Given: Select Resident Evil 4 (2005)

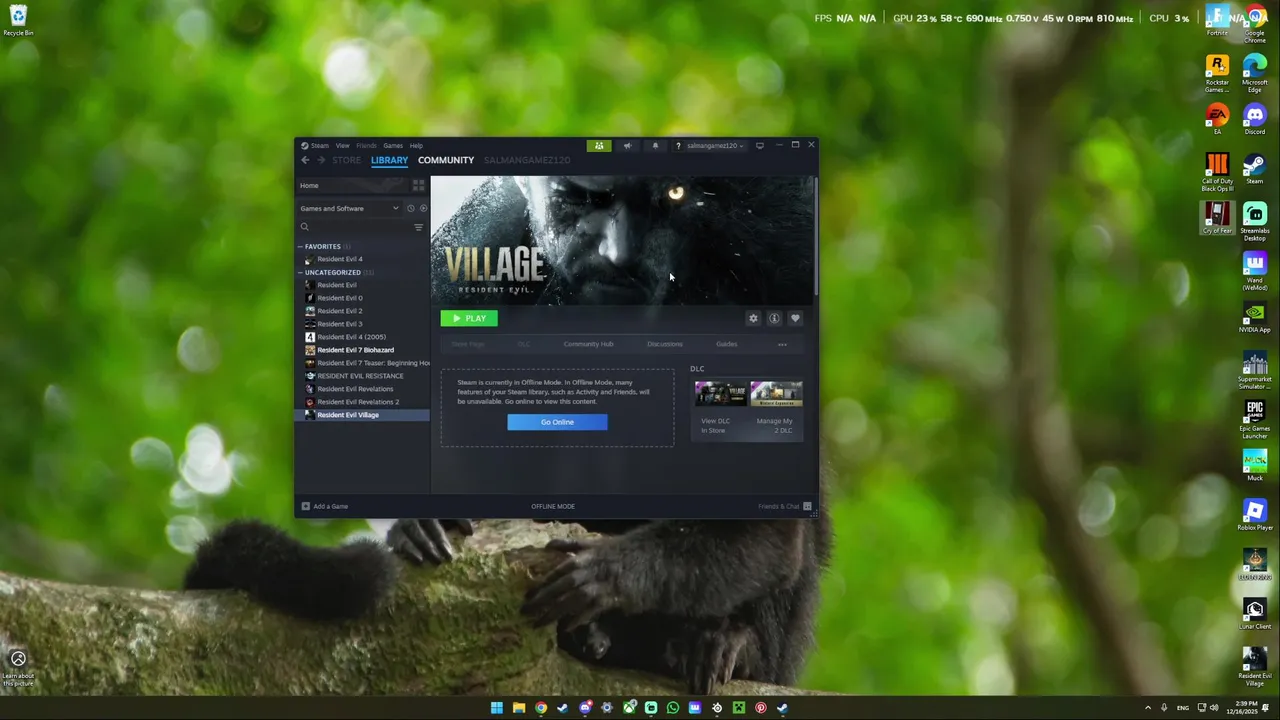Looking at the screenshot, I should [351, 337].
